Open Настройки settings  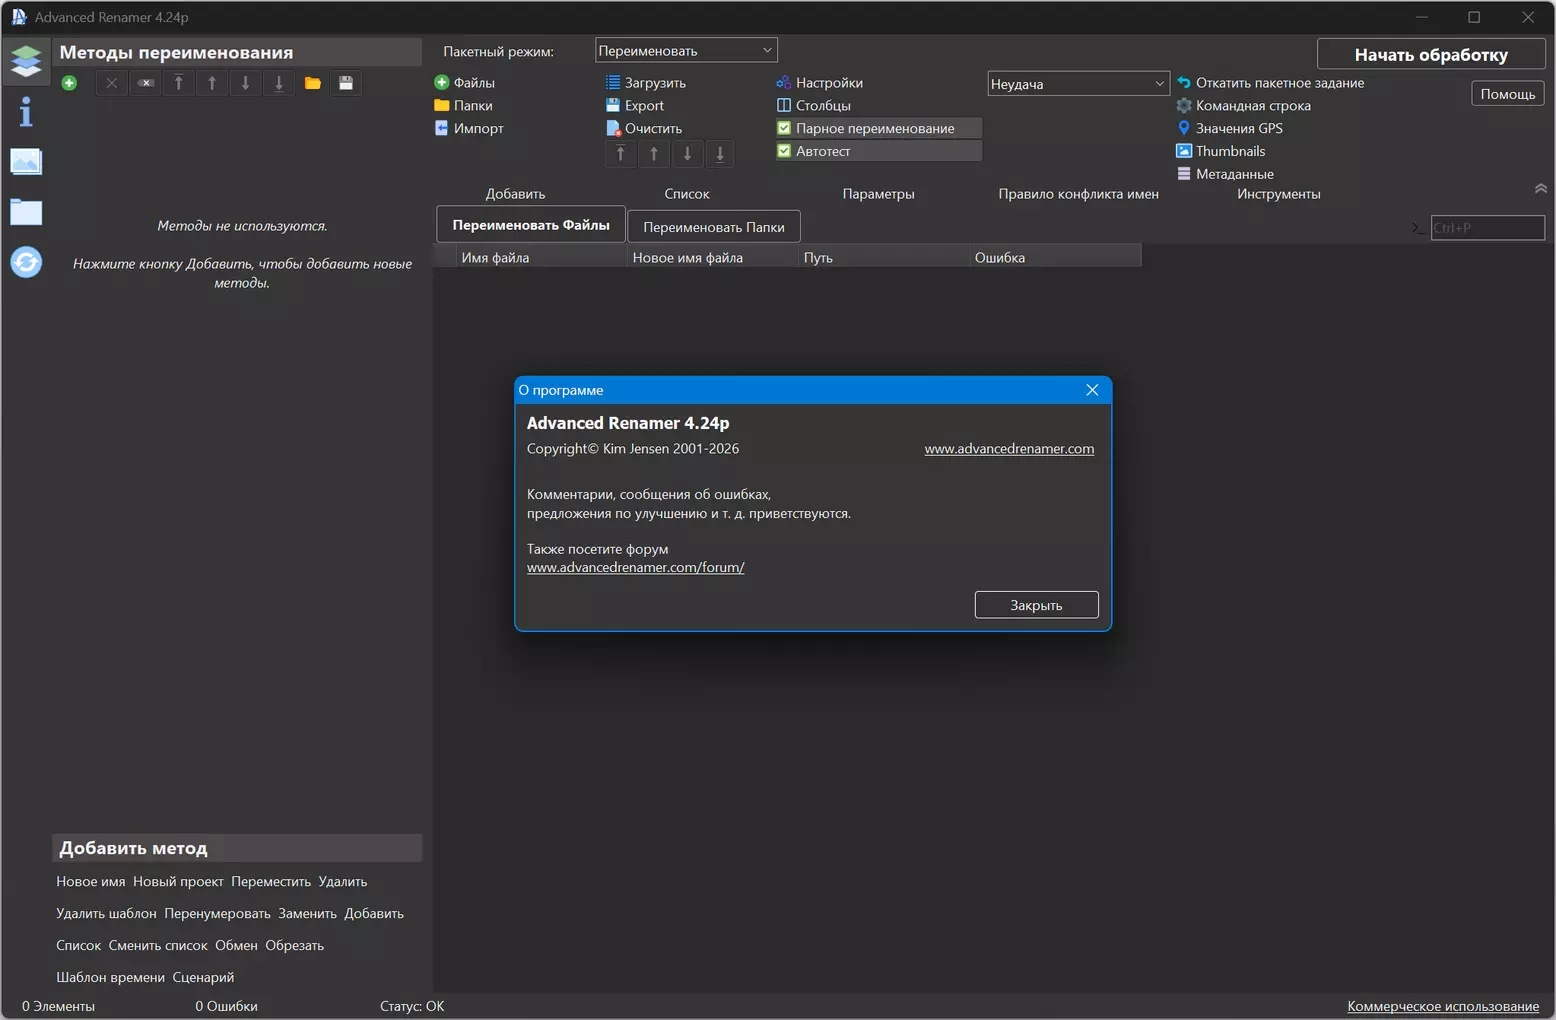pyautogui.click(x=820, y=82)
